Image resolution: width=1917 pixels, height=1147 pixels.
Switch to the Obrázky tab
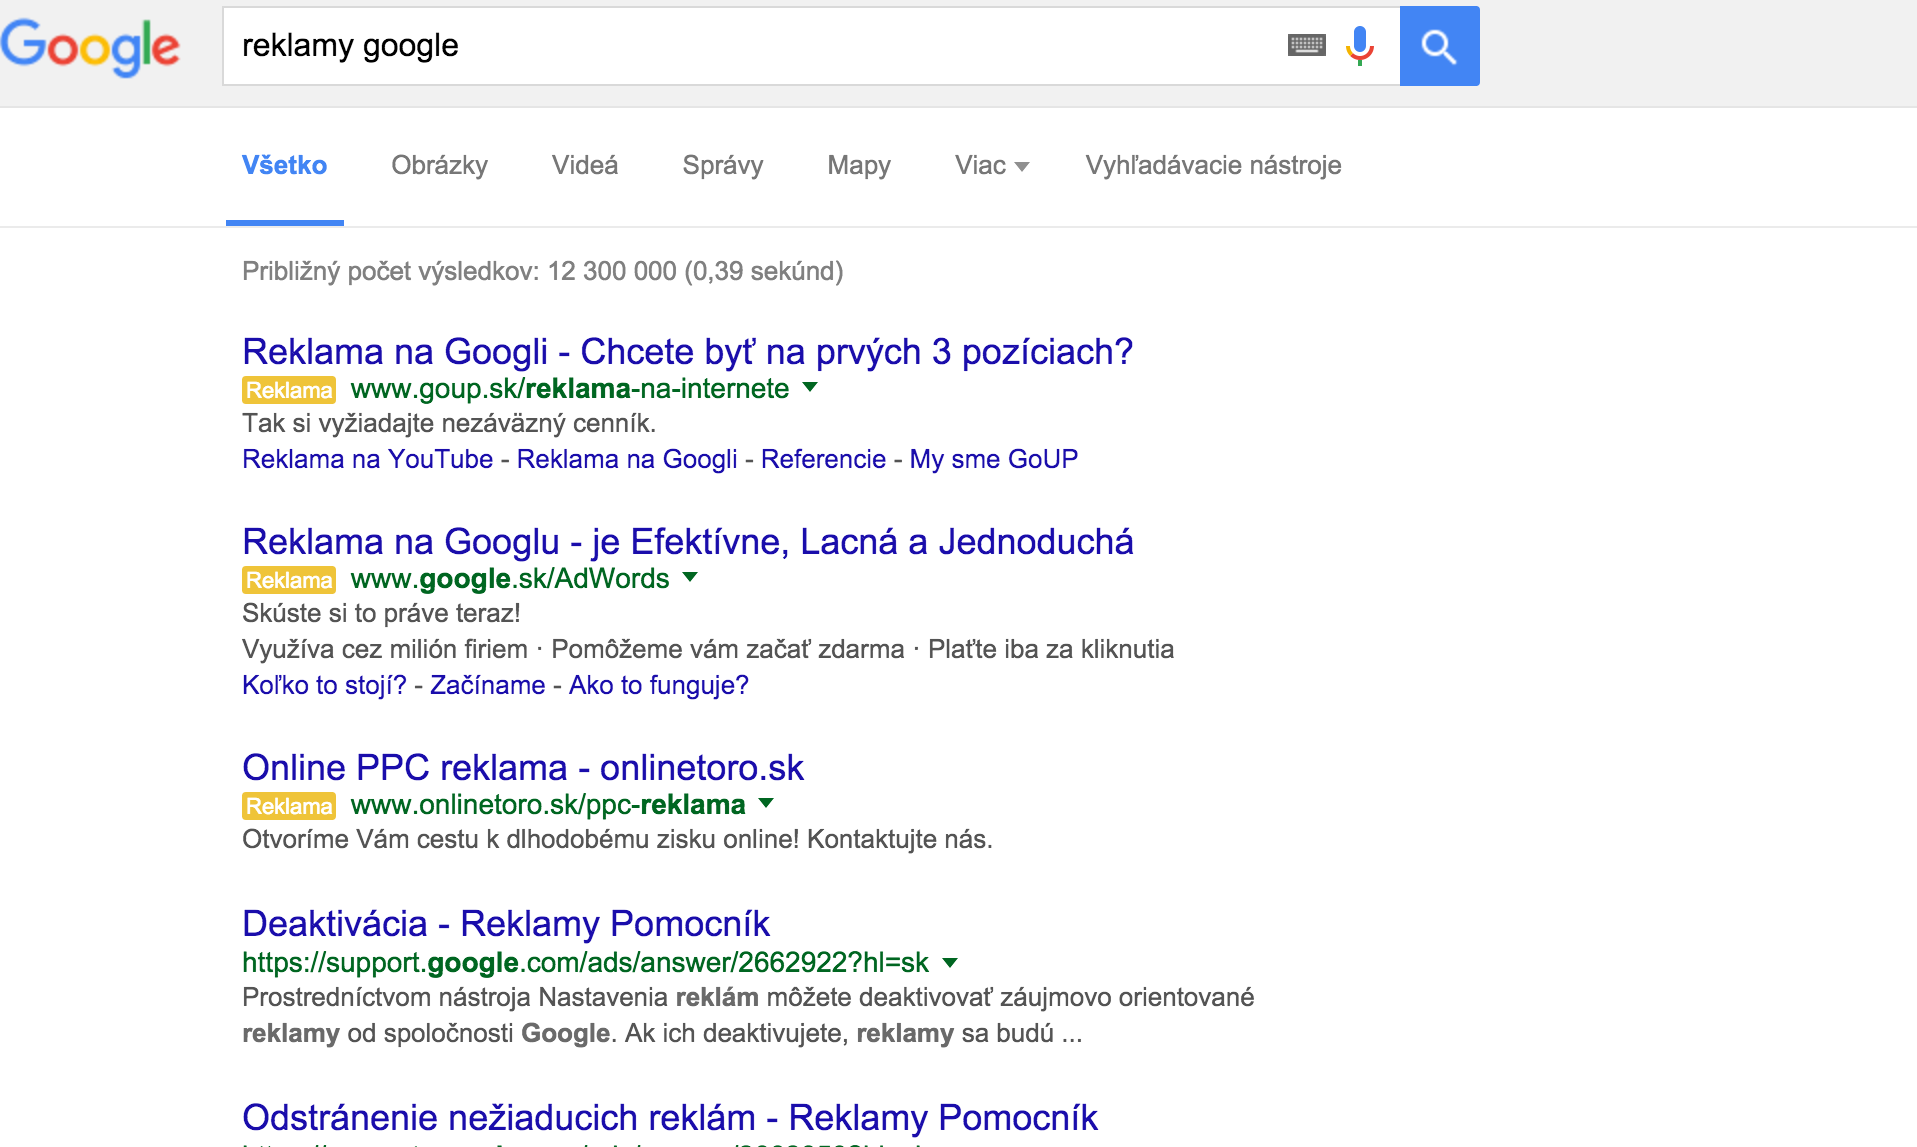point(439,166)
